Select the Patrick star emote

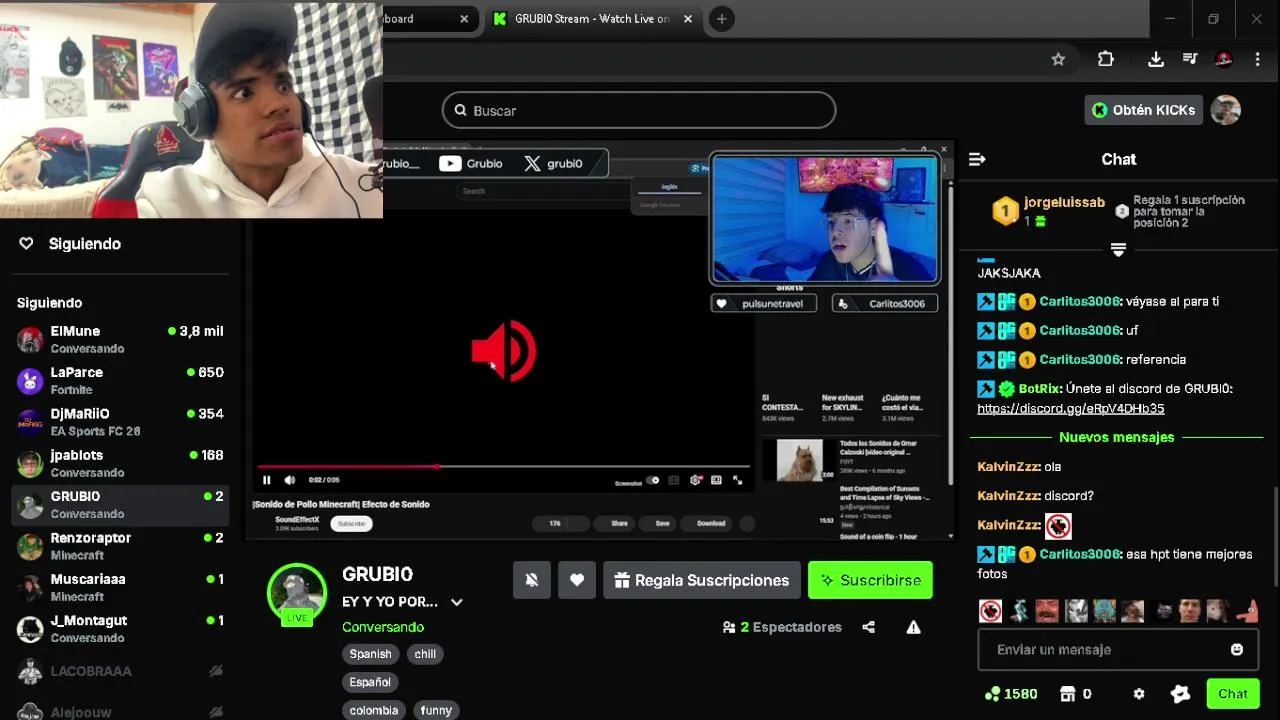(x=1246, y=611)
